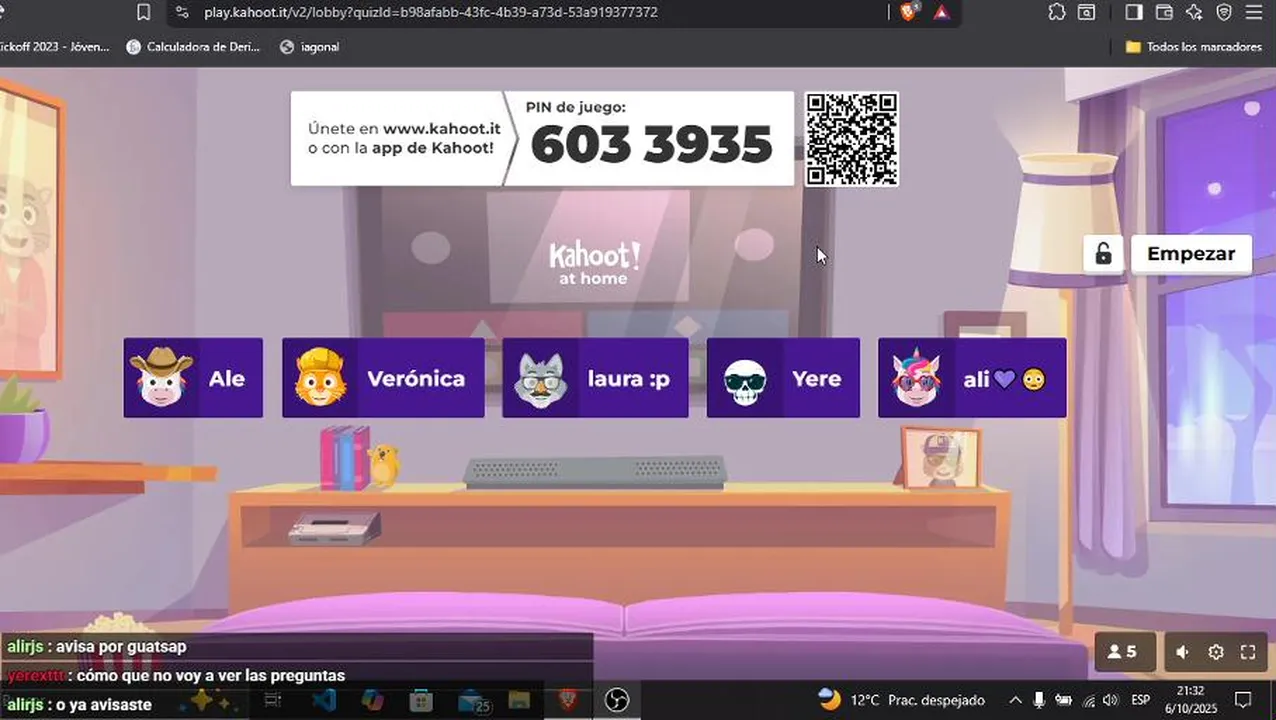The image size is (1276, 720).
Task: Select player card laura :p
Action: [595, 378]
